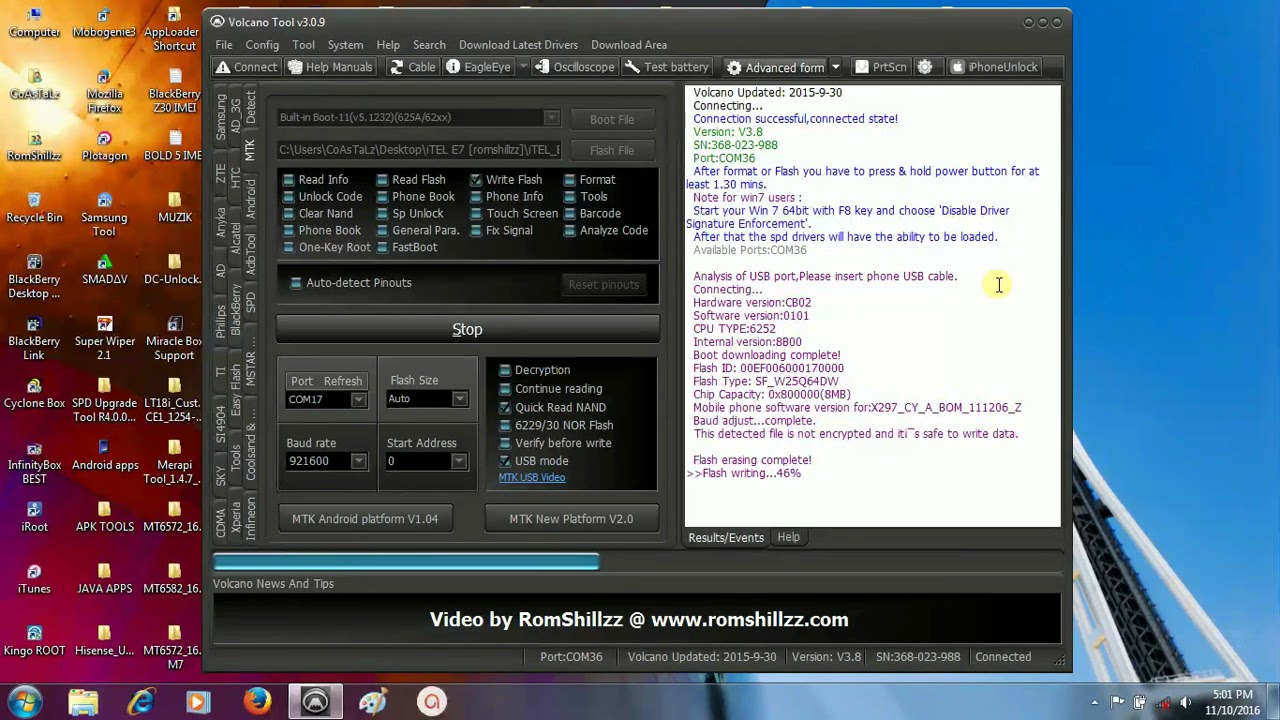This screenshot has width=1280, height=720.
Task: Enable the Decryption checkbox
Action: 505,370
